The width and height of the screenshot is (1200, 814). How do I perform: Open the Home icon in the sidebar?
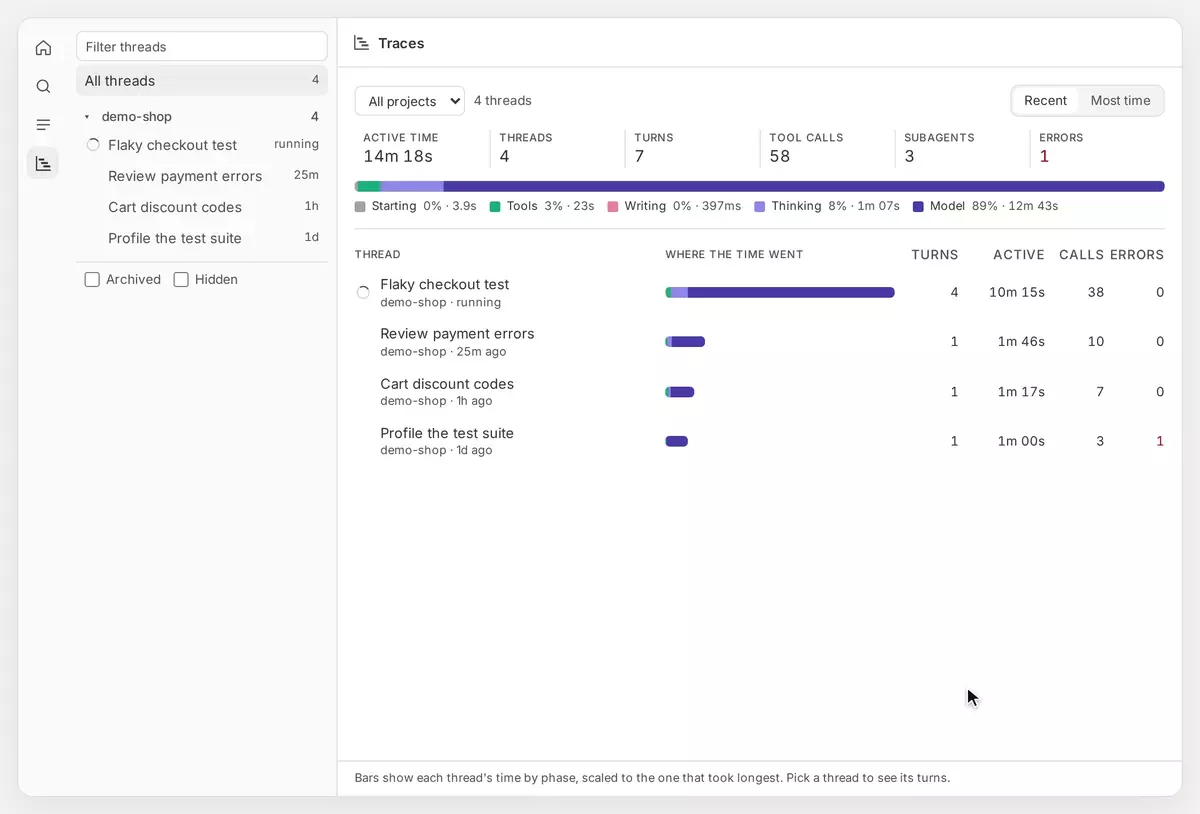43,48
